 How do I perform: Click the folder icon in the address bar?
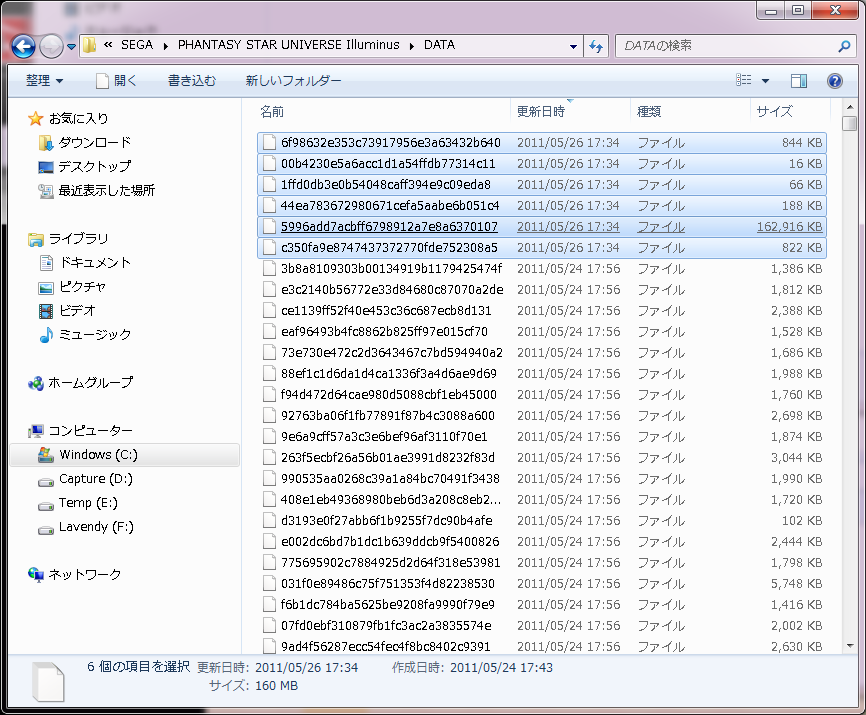pos(89,45)
